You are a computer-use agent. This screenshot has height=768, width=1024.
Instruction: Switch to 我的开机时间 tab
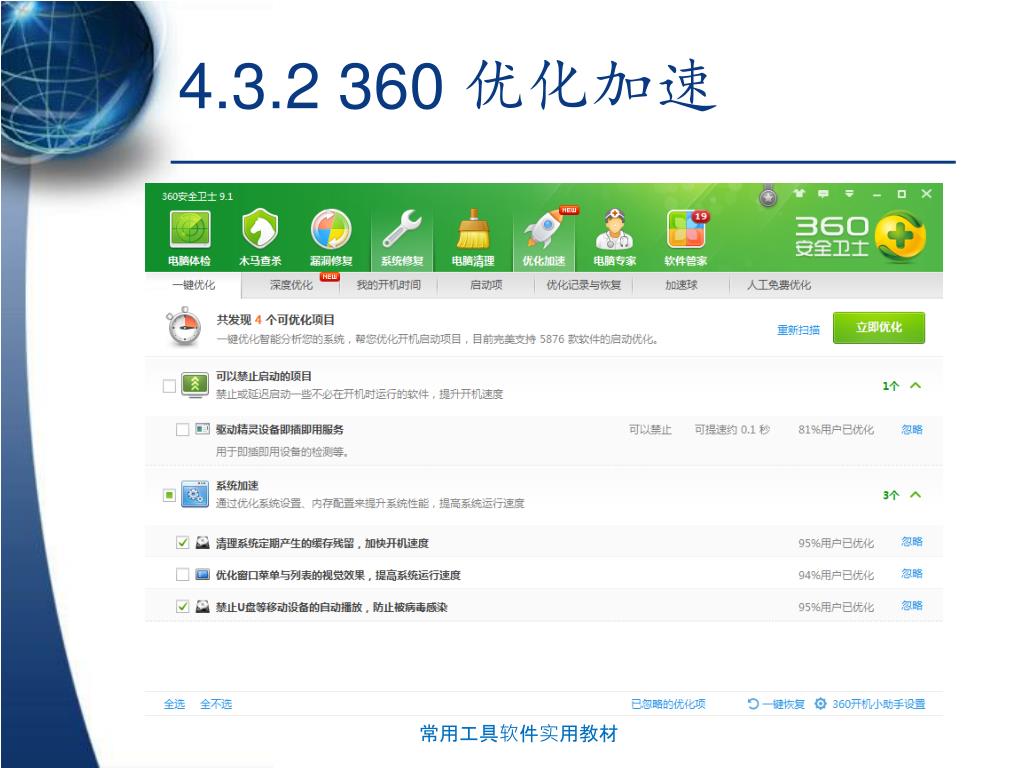coord(389,285)
